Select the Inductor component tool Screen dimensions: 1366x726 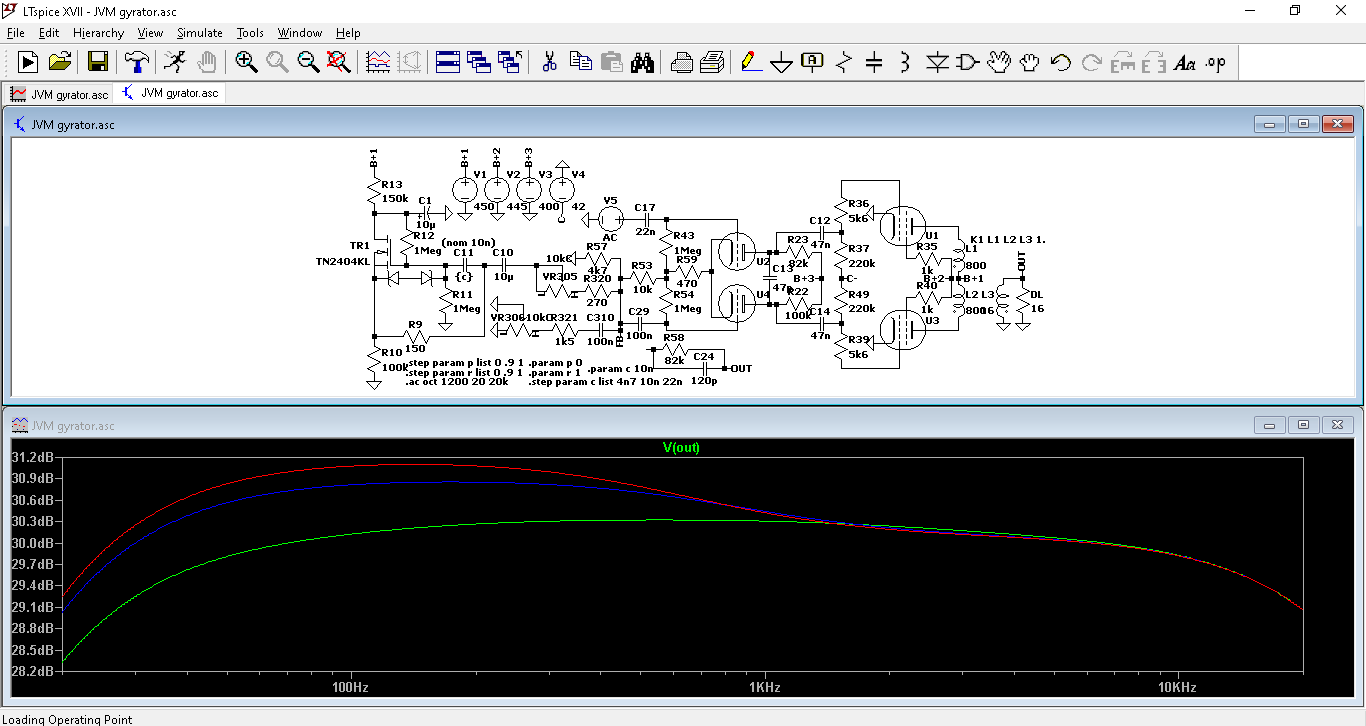(905, 62)
